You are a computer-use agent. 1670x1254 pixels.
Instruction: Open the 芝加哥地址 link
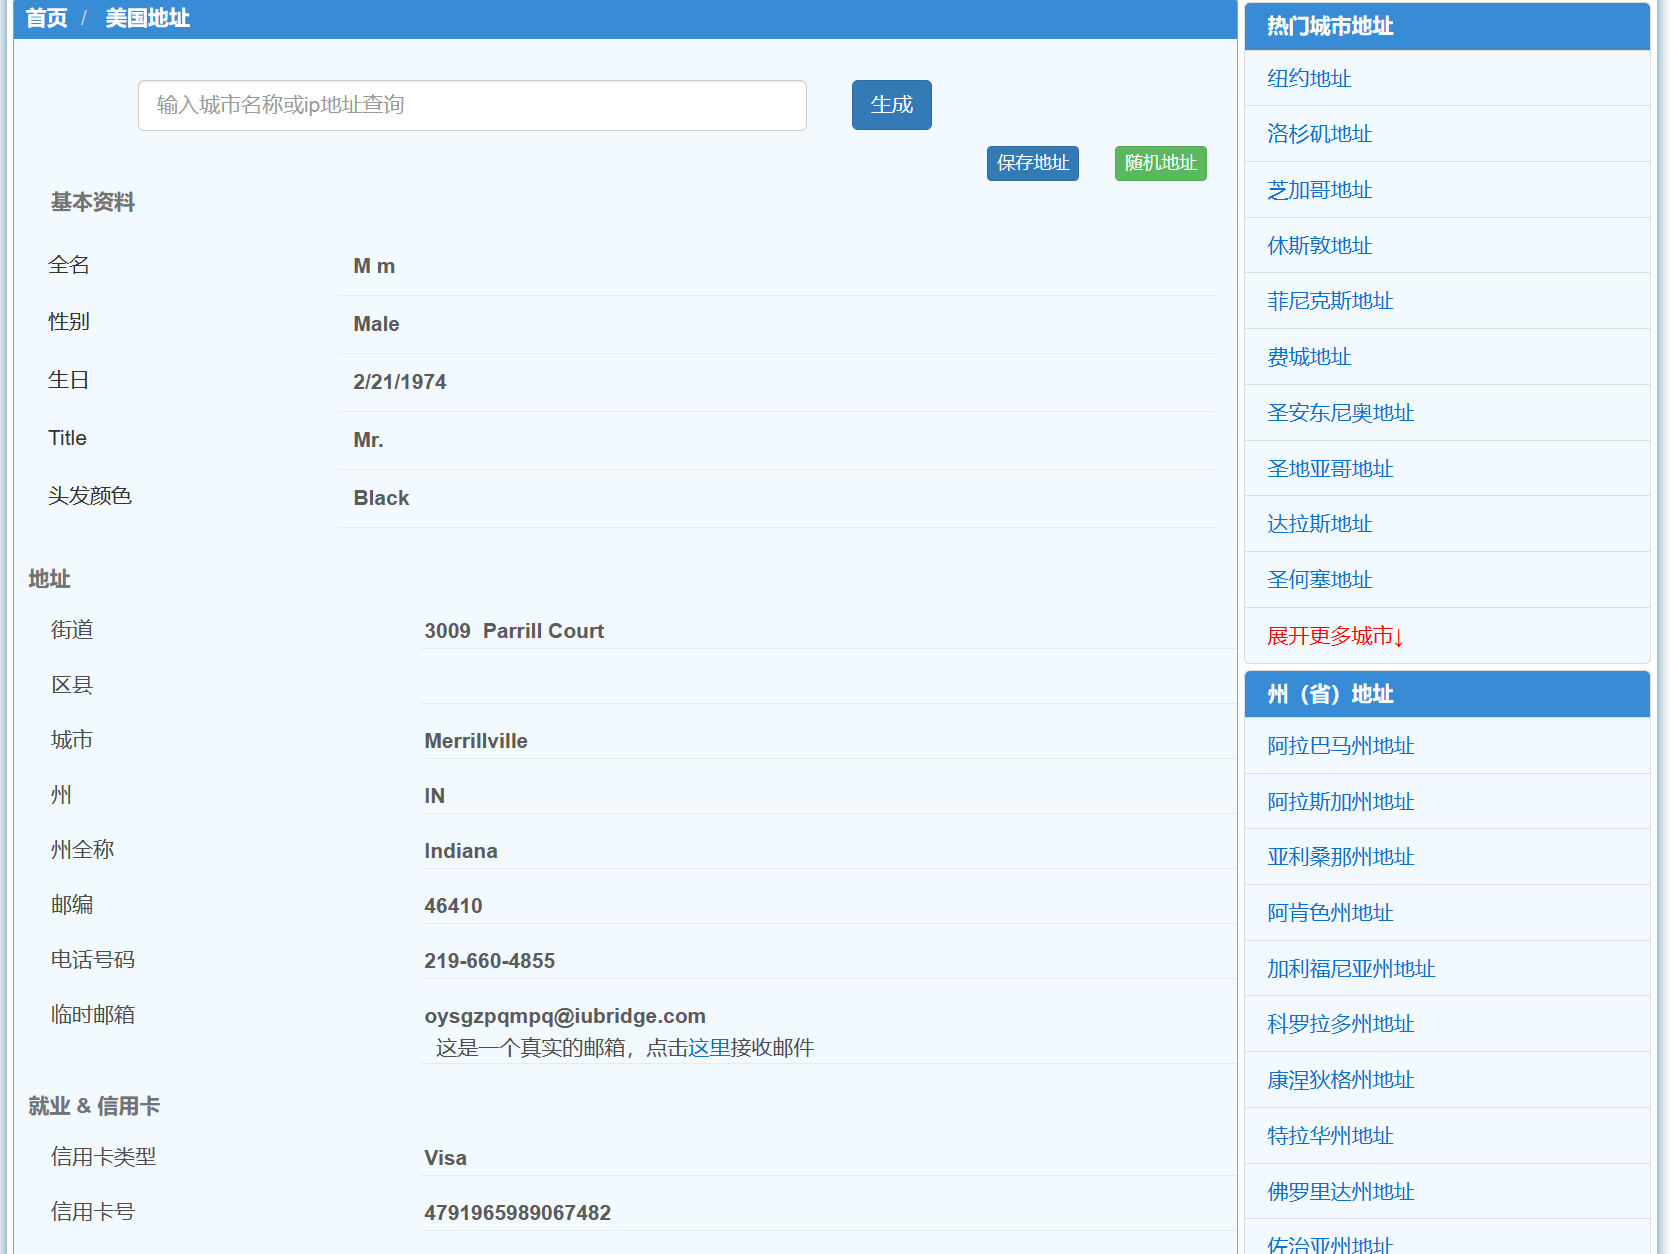pos(1319,190)
